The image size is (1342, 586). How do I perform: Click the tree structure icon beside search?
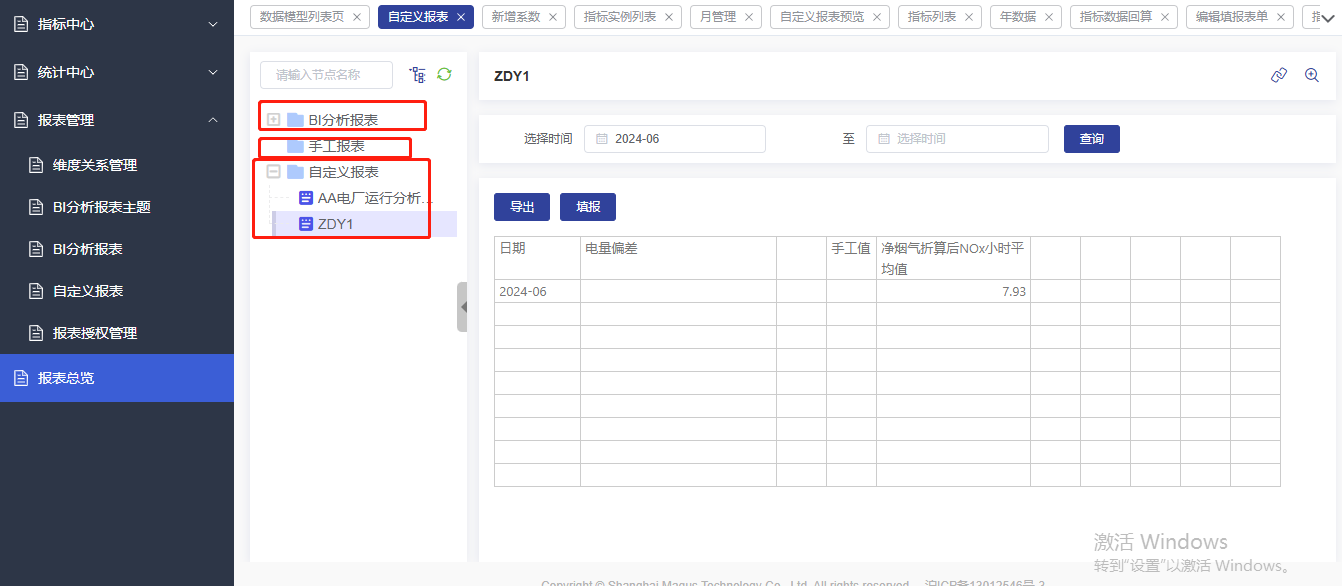click(x=417, y=75)
